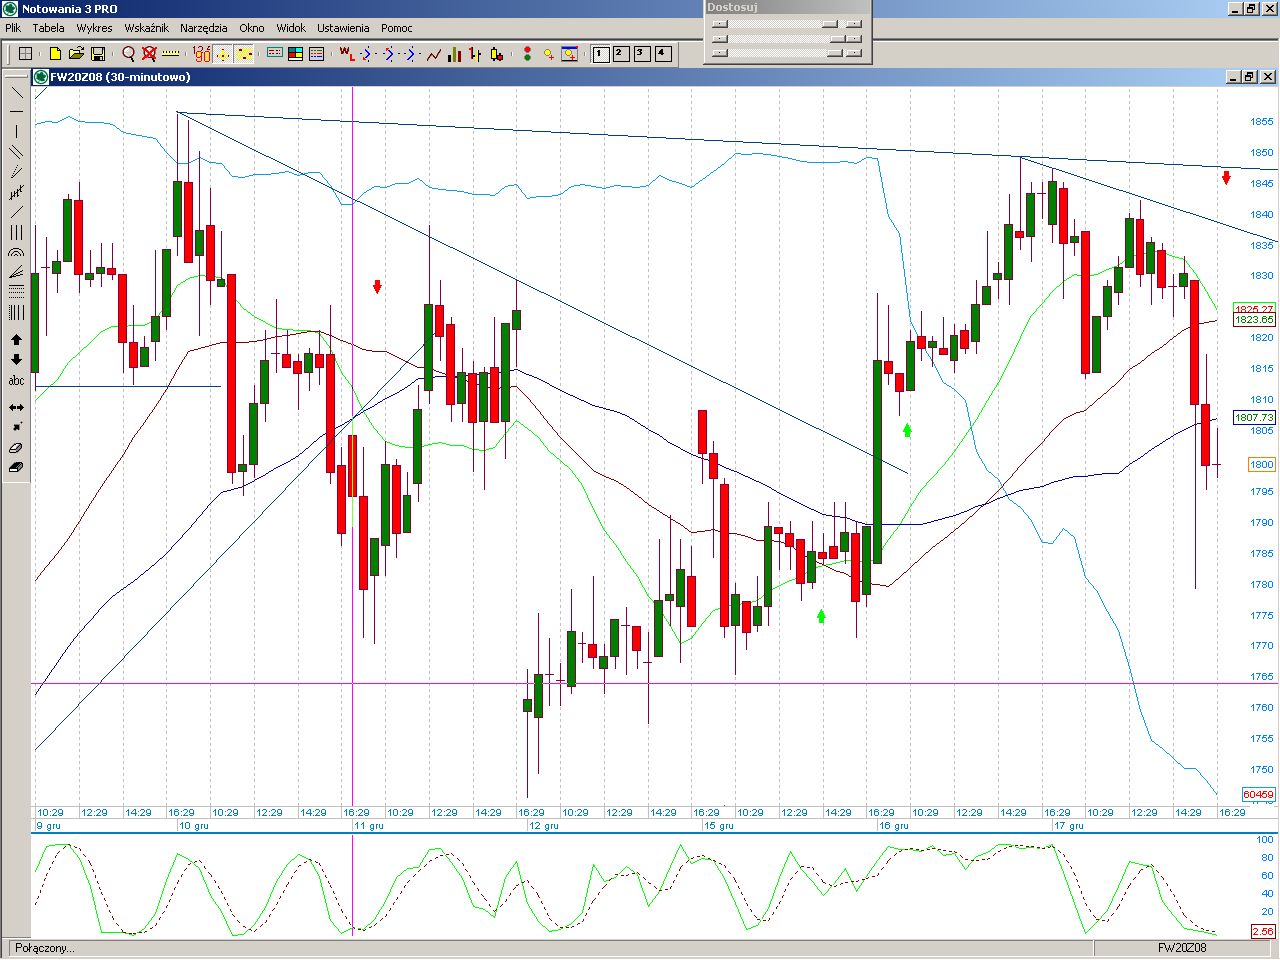This screenshot has width=1280, height=960.
Task: Click the 13/90 numbers icon in the toolbar
Action: (x=201, y=54)
